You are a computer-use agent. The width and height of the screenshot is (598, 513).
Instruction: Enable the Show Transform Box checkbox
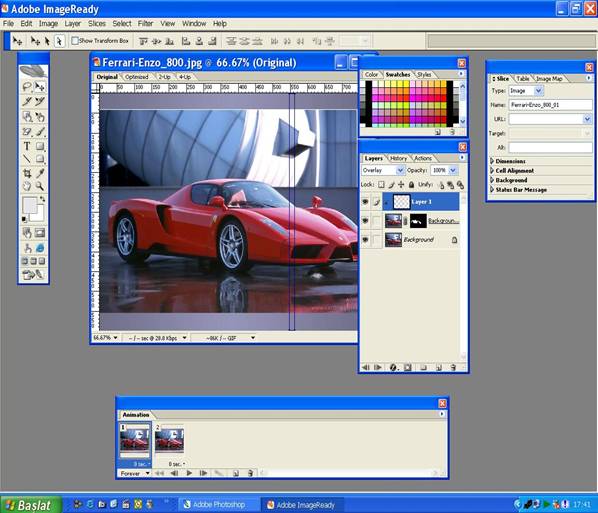tap(75, 40)
